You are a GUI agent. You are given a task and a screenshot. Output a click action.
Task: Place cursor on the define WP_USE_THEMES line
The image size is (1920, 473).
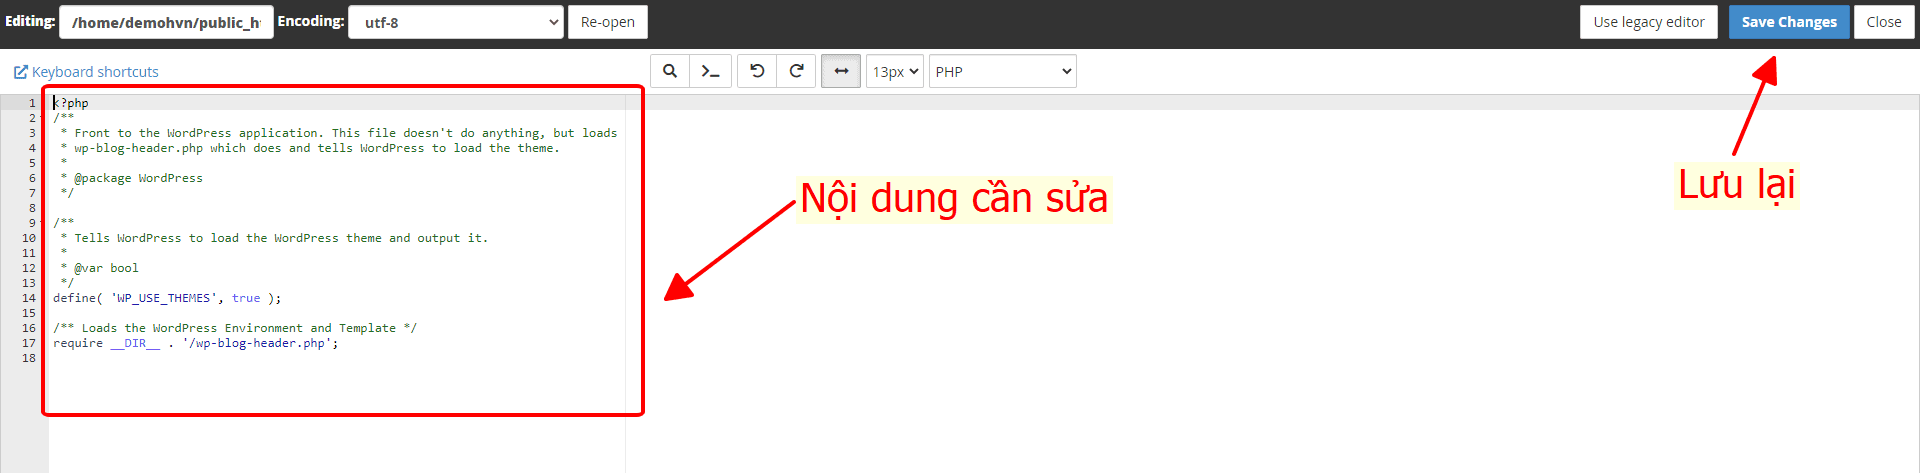point(166,298)
